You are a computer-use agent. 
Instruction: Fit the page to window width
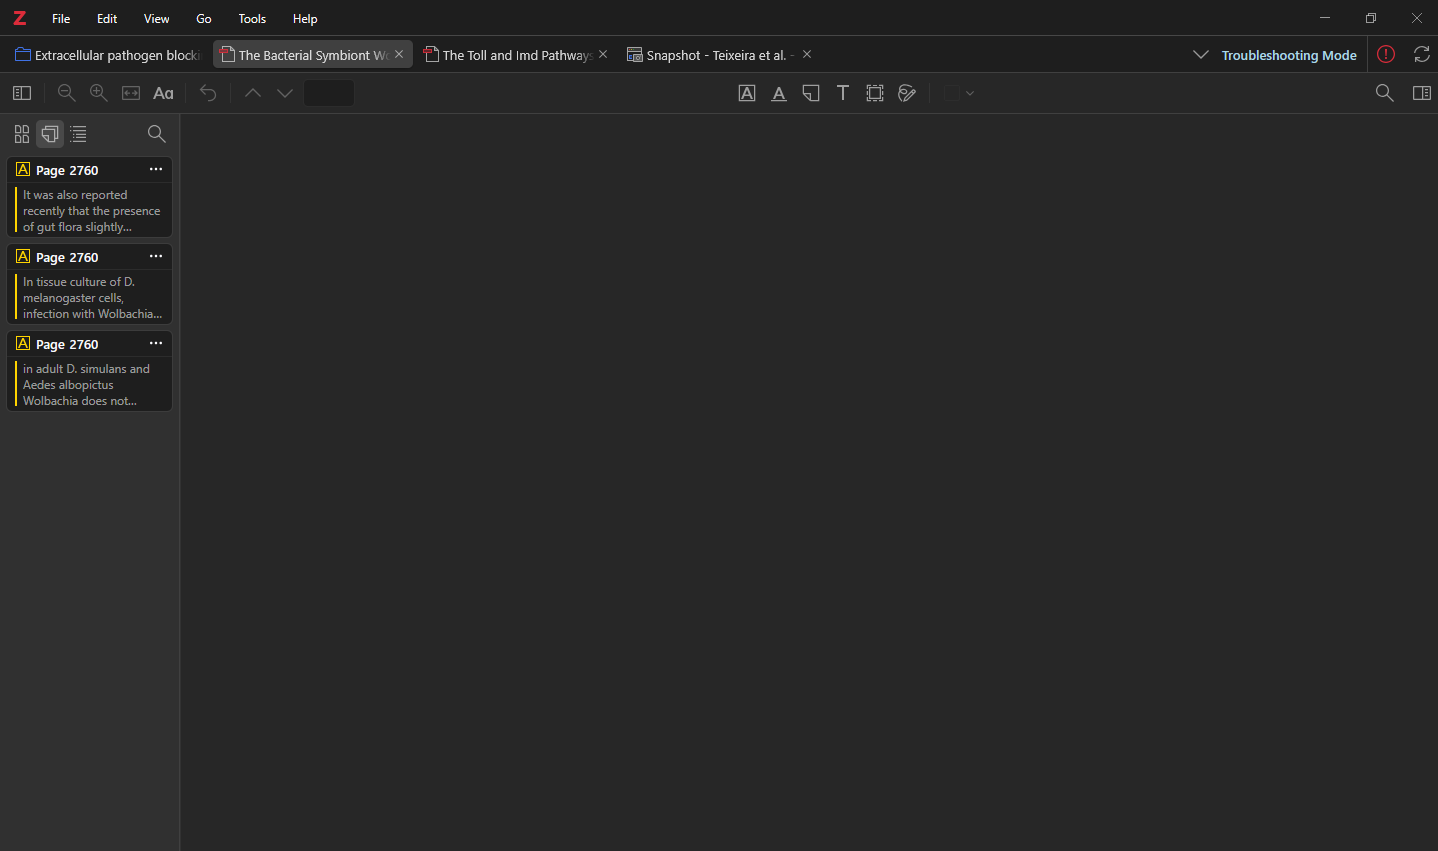coord(131,93)
